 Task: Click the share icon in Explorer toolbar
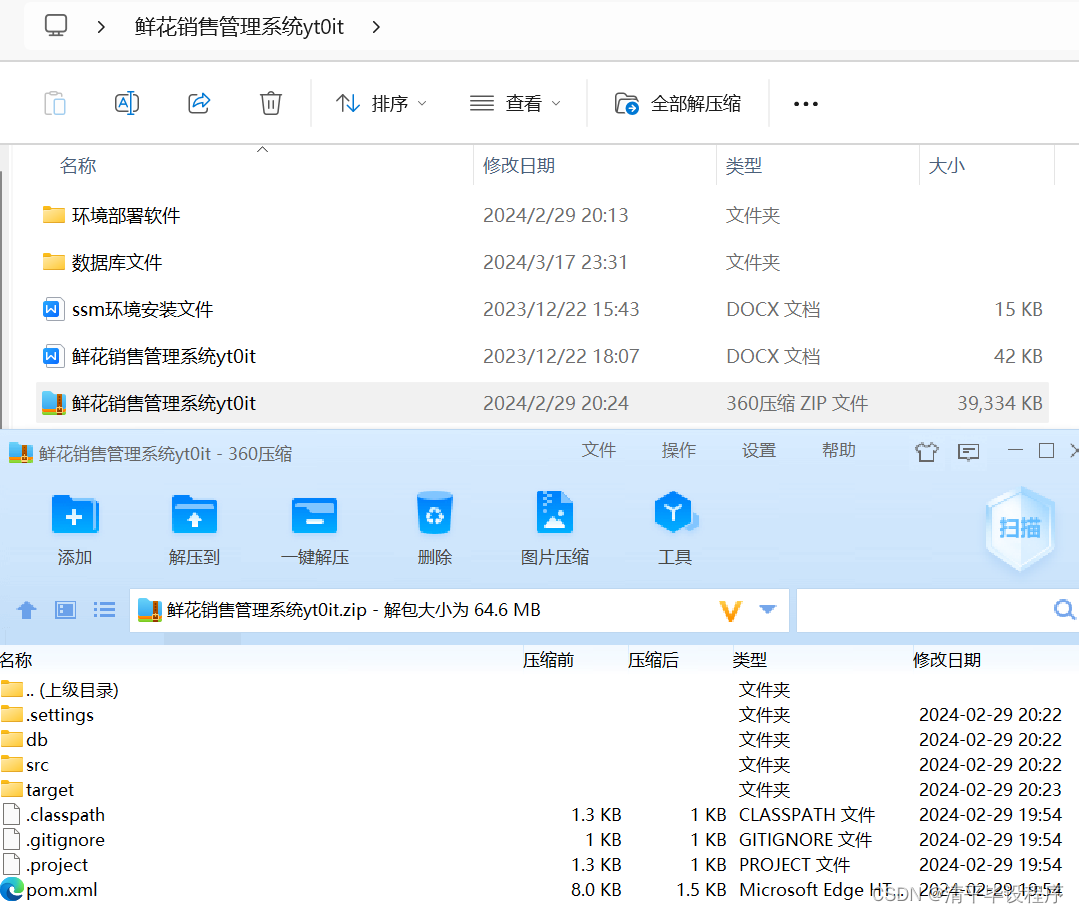coord(198,102)
